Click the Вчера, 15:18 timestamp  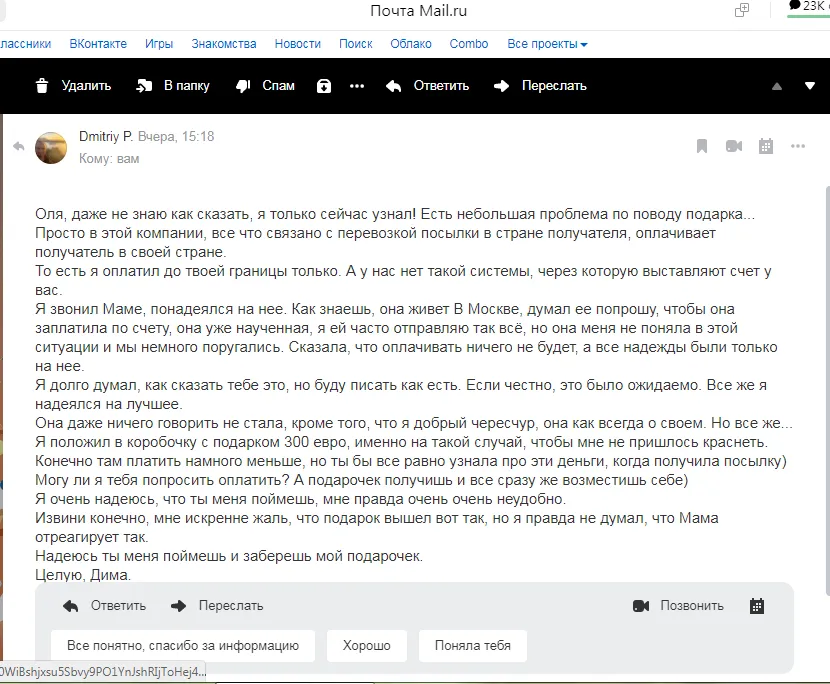pyautogui.click(x=176, y=137)
